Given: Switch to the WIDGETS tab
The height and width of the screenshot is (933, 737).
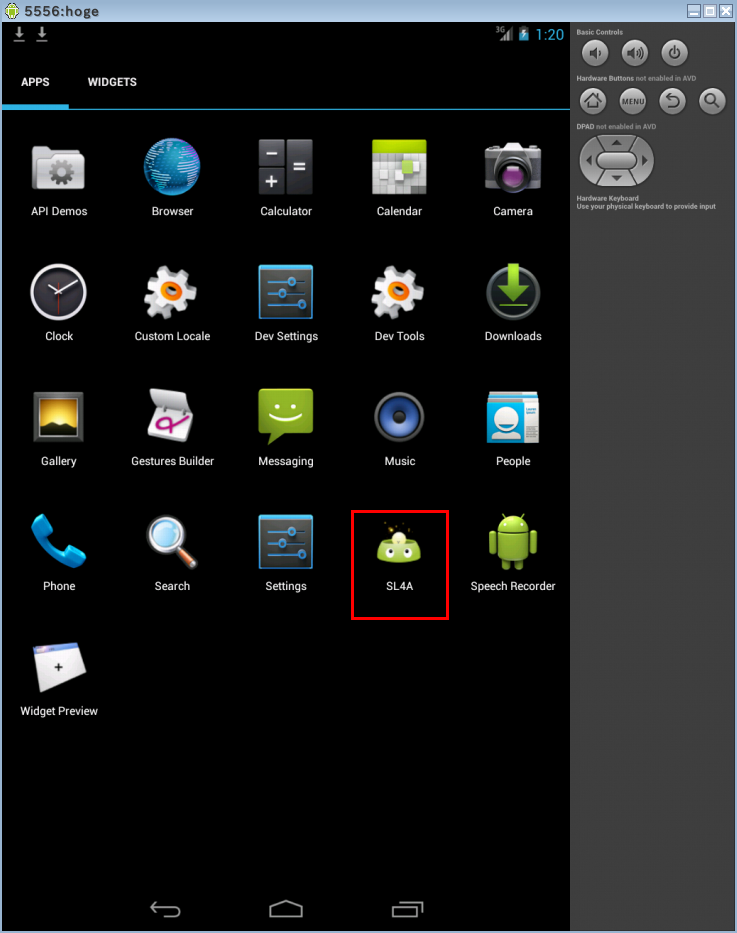Looking at the screenshot, I should click(112, 82).
